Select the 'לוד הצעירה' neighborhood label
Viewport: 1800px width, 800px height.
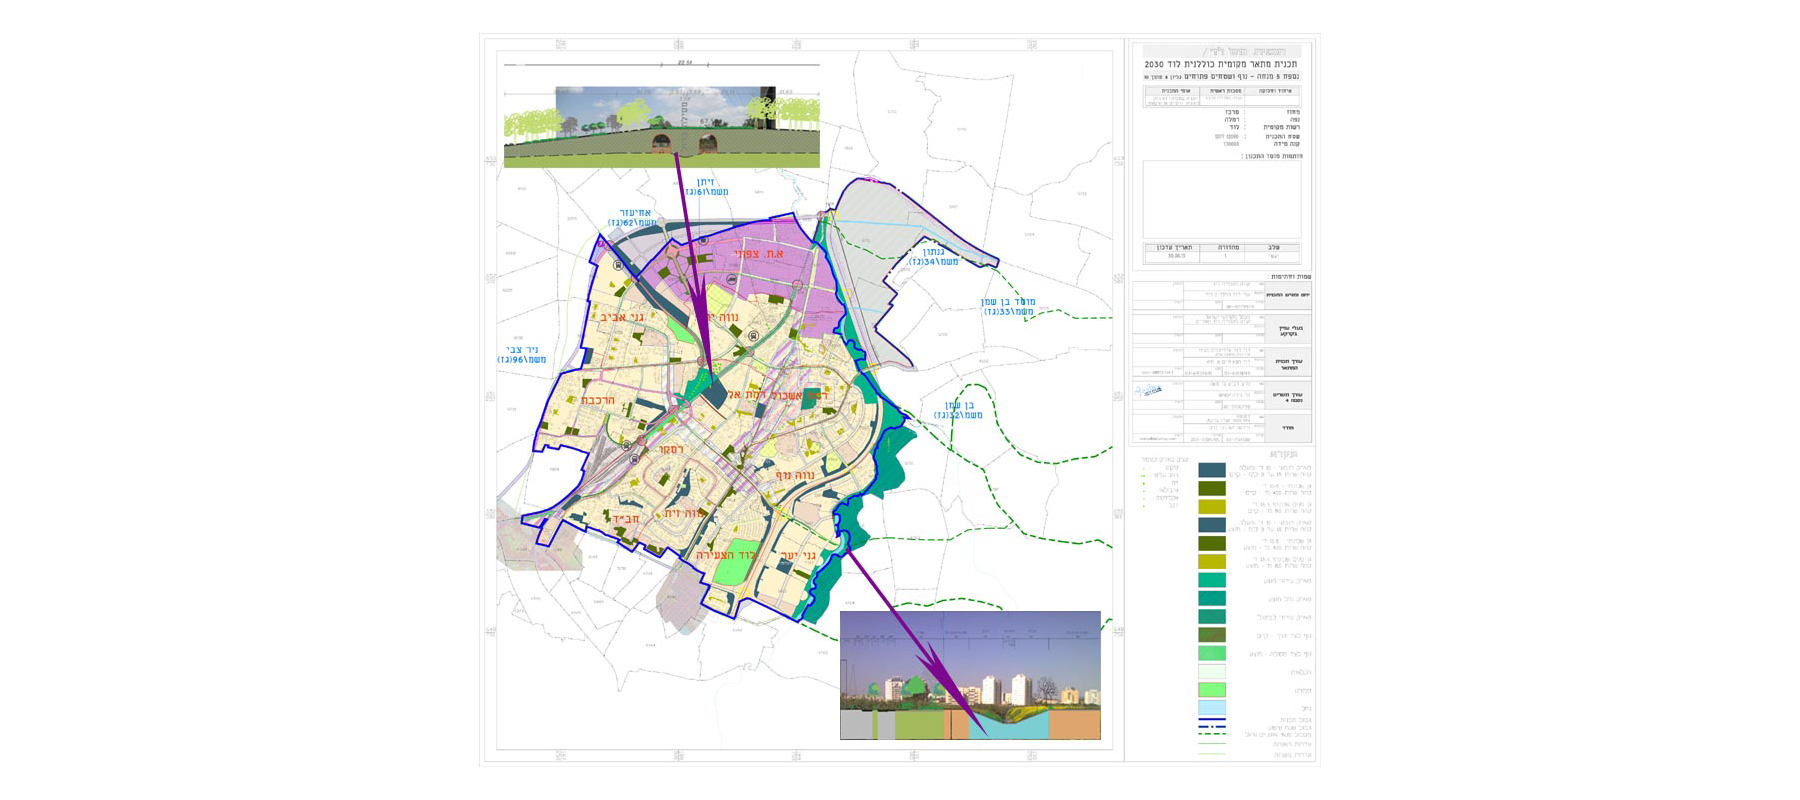(x=728, y=555)
